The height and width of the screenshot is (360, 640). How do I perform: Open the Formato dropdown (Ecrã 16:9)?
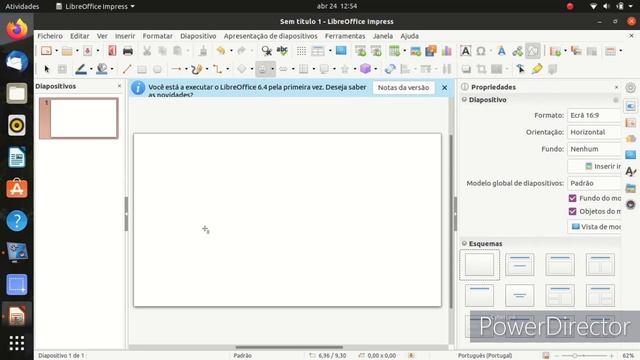(x=594, y=116)
